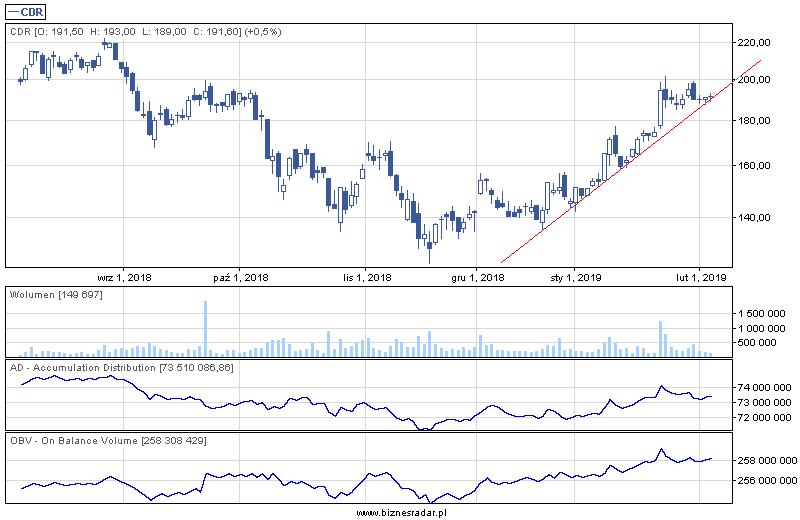Click the 'gru 1, 2018' date marker
800x520 pixels.
point(477,277)
